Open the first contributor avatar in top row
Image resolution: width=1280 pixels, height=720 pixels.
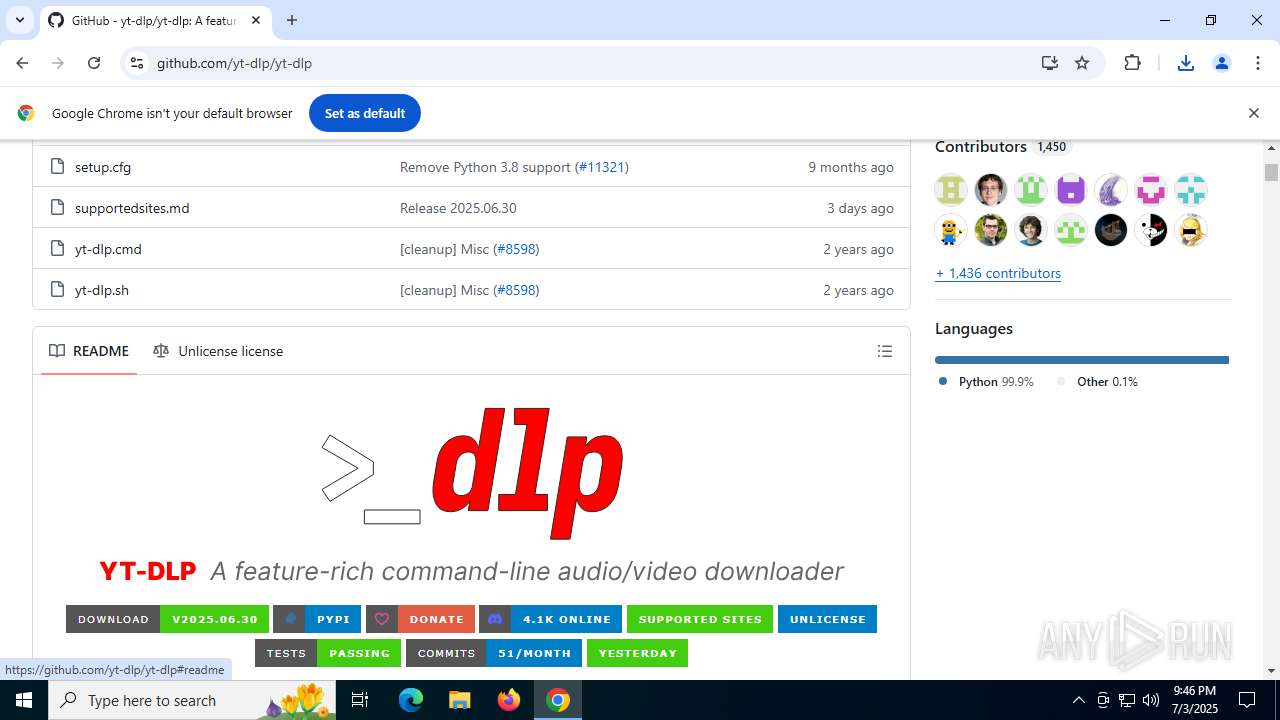[951, 189]
